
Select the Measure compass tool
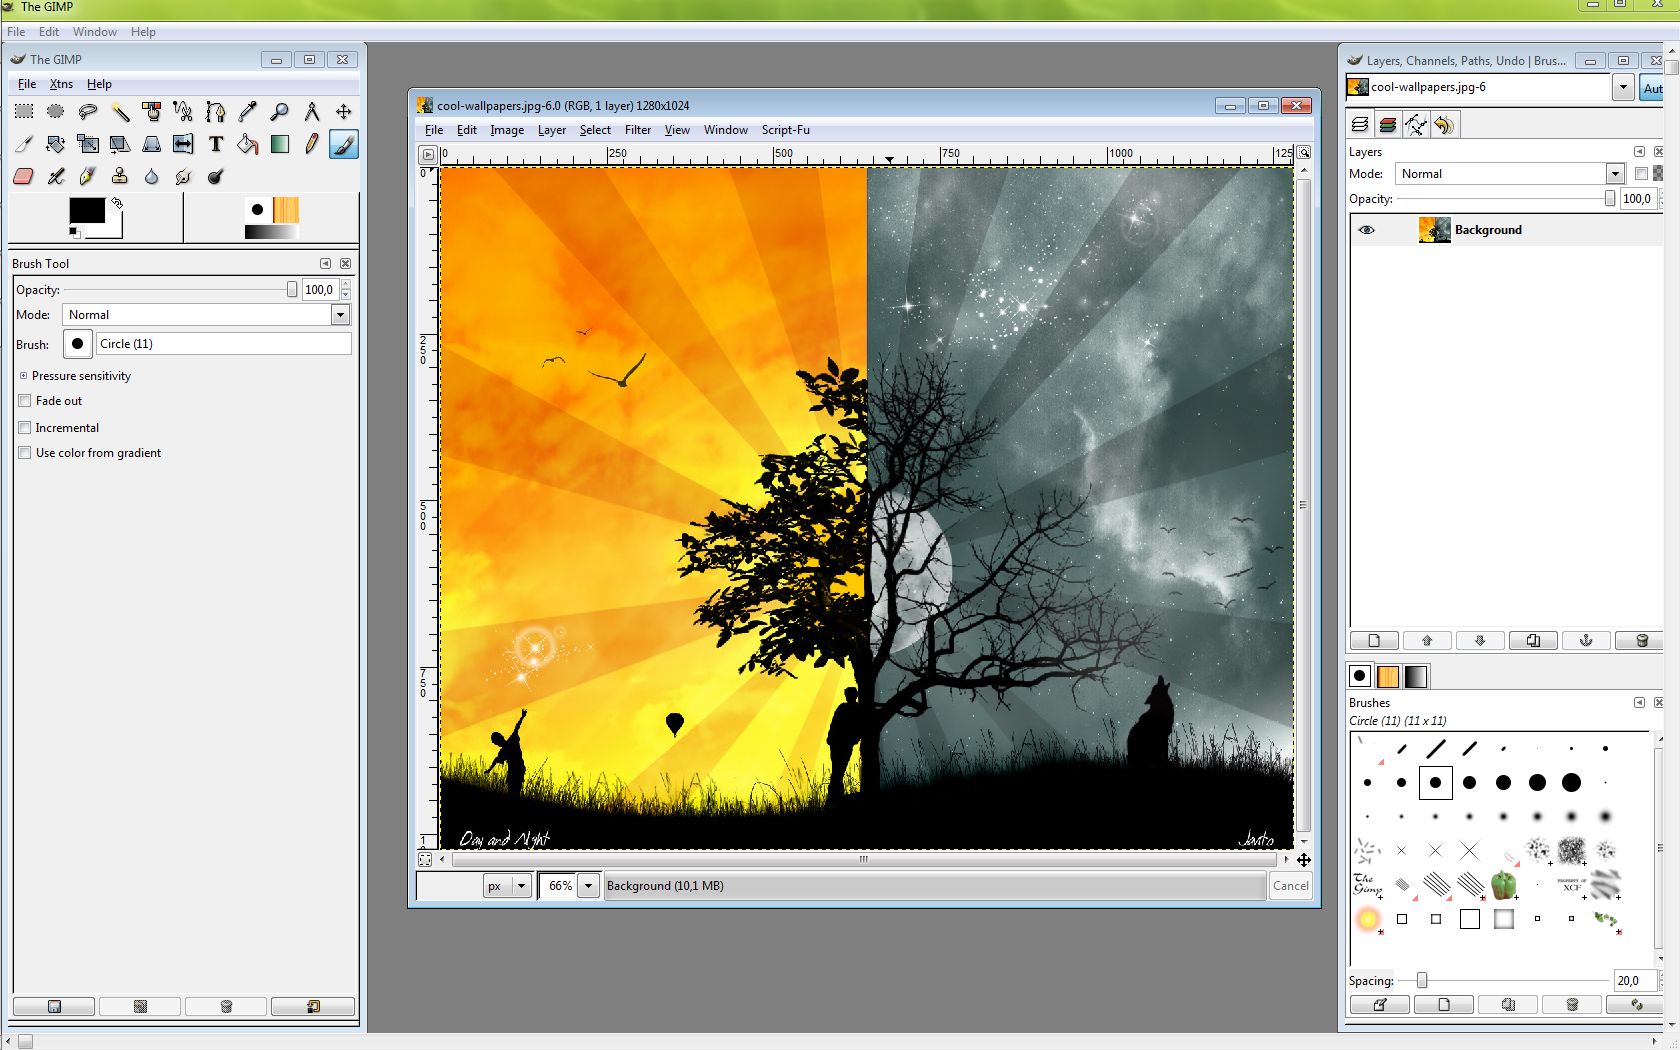tap(312, 112)
